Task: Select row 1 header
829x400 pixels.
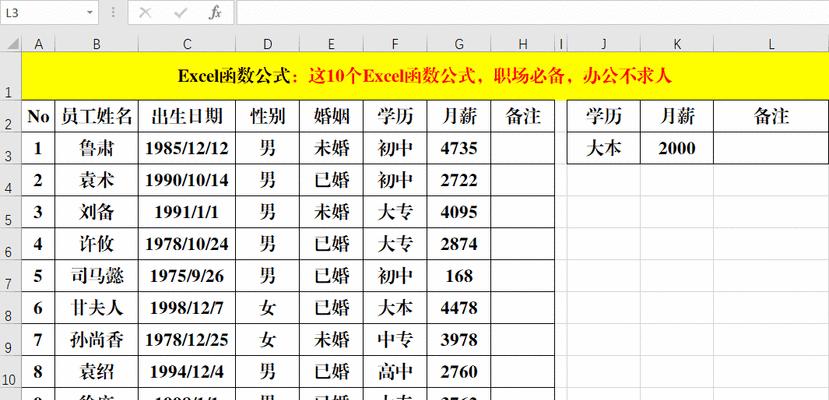Action: point(11,76)
